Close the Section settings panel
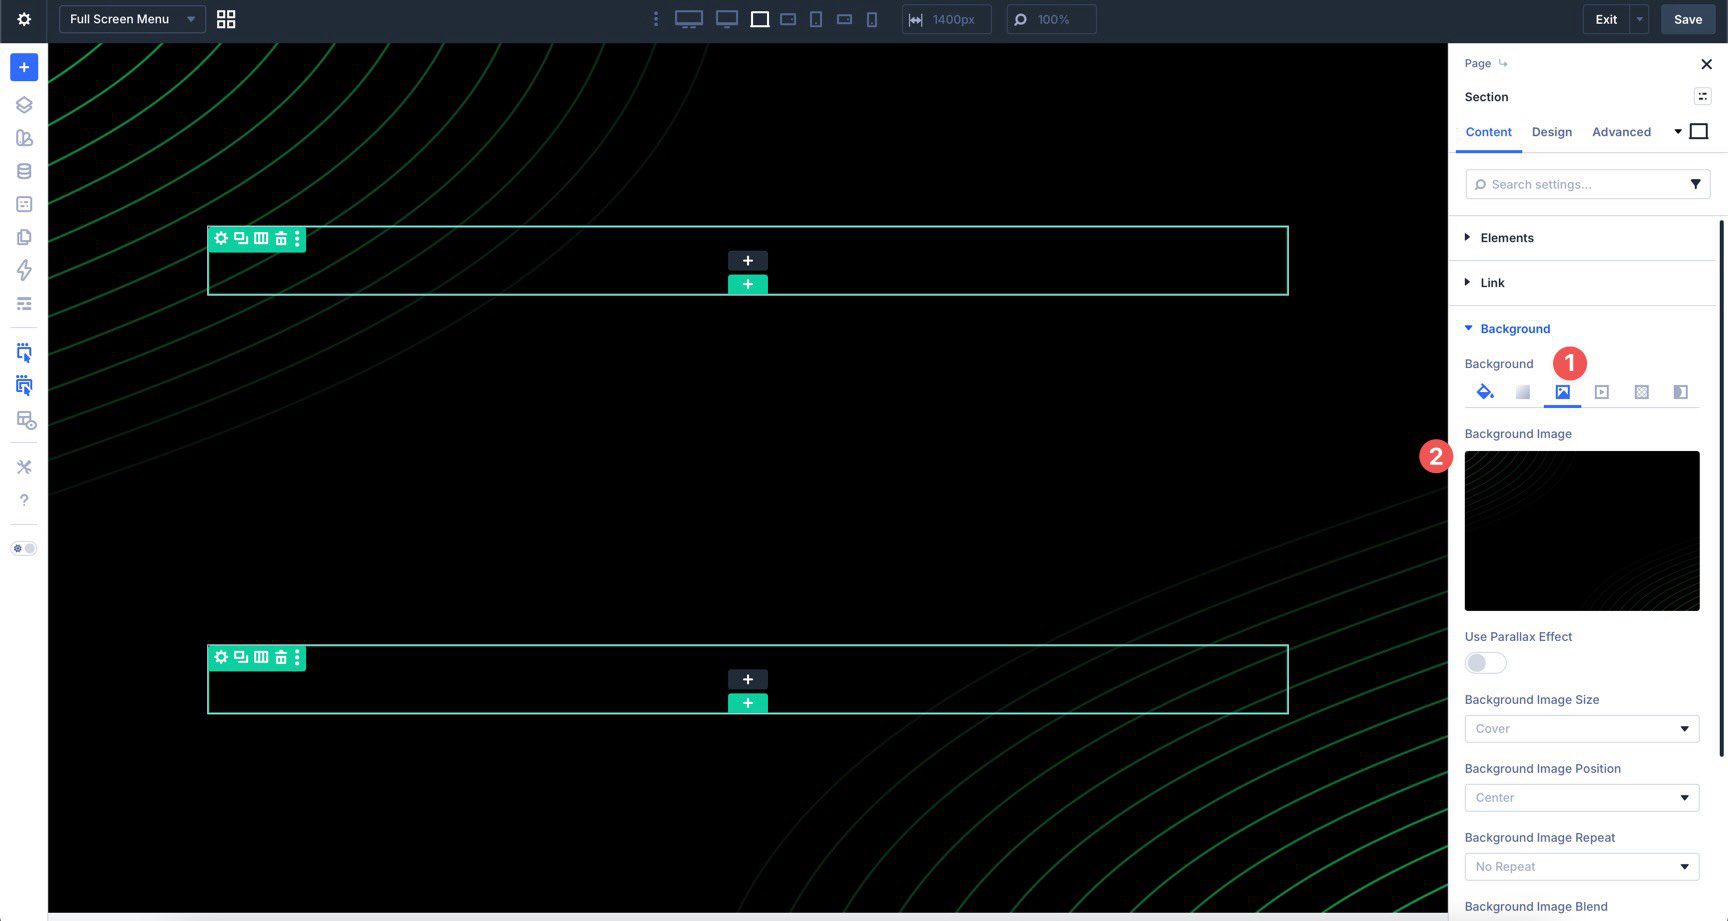Viewport: 1728px width, 921px height. (1706, 64)
